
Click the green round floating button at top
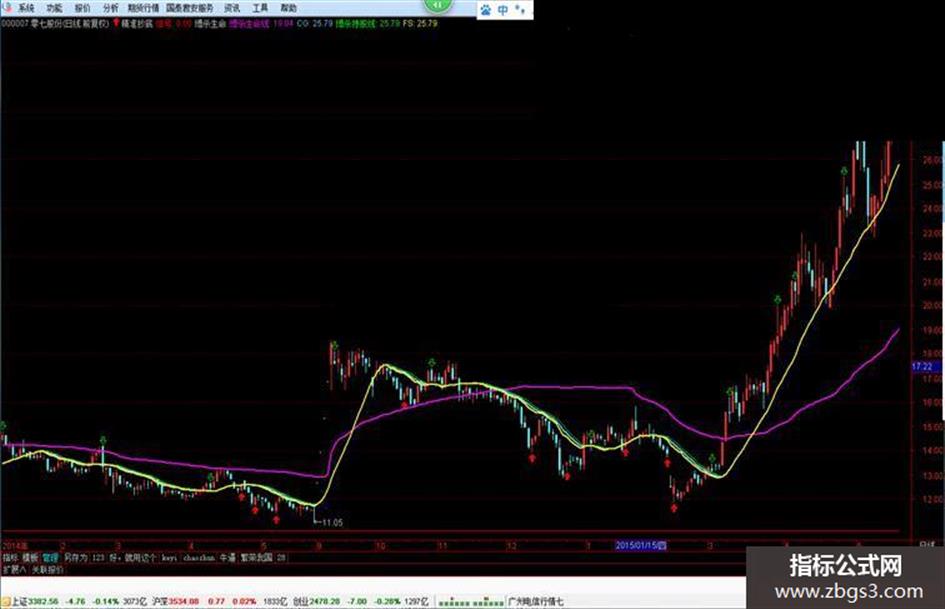439,5
